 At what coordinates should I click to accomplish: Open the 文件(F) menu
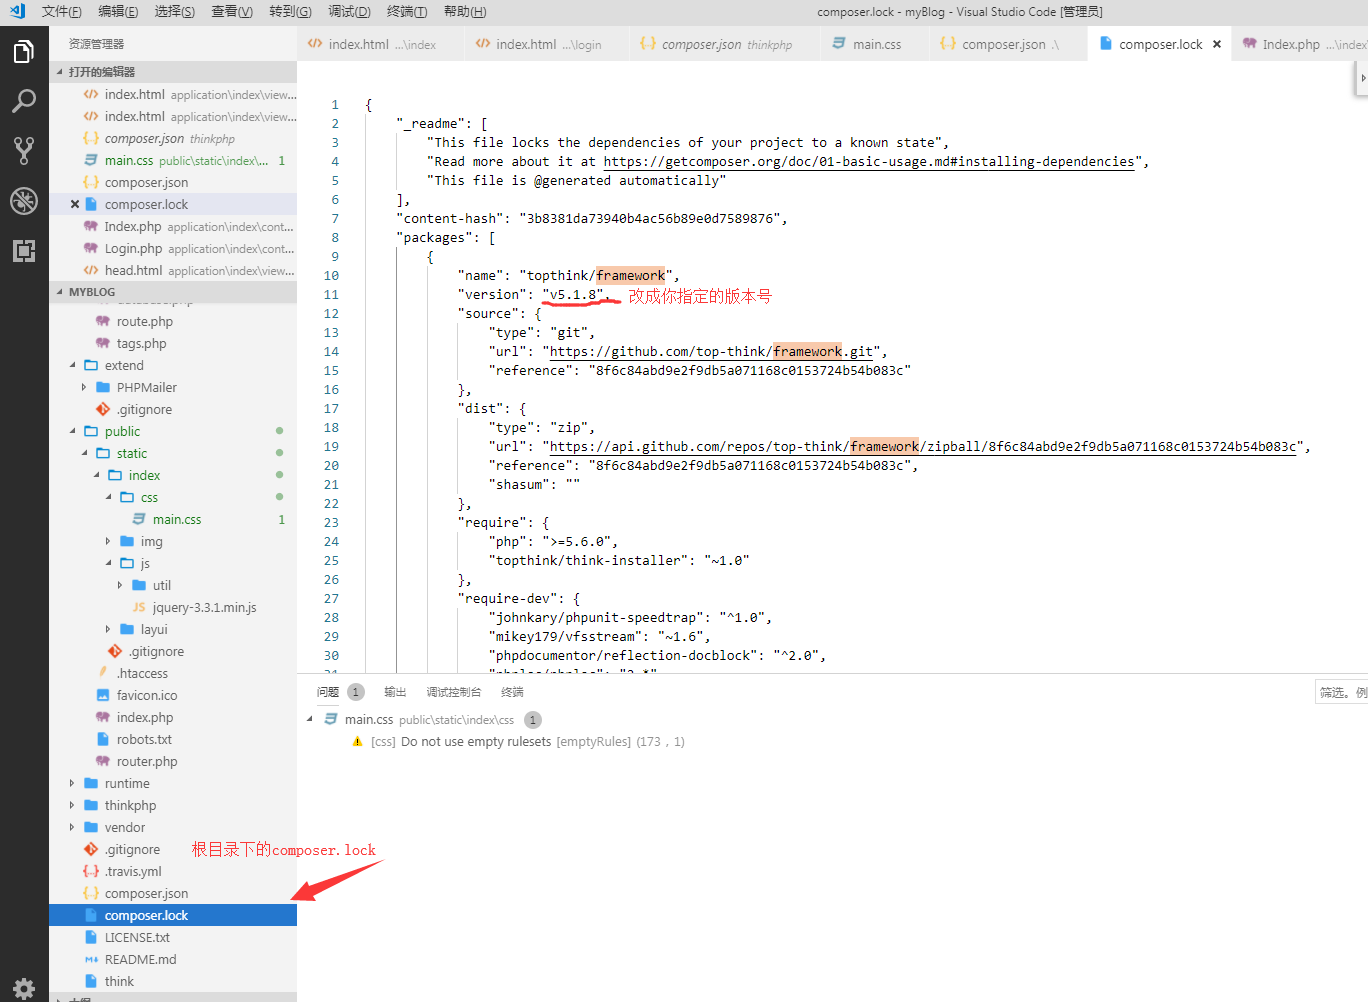(62, 12)
